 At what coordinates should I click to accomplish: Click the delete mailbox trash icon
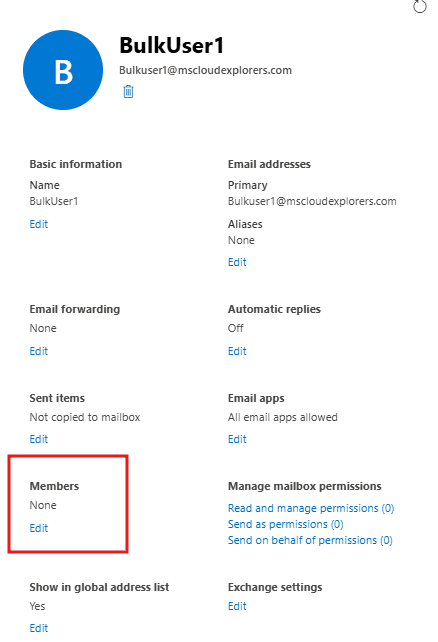pos(128,91)
